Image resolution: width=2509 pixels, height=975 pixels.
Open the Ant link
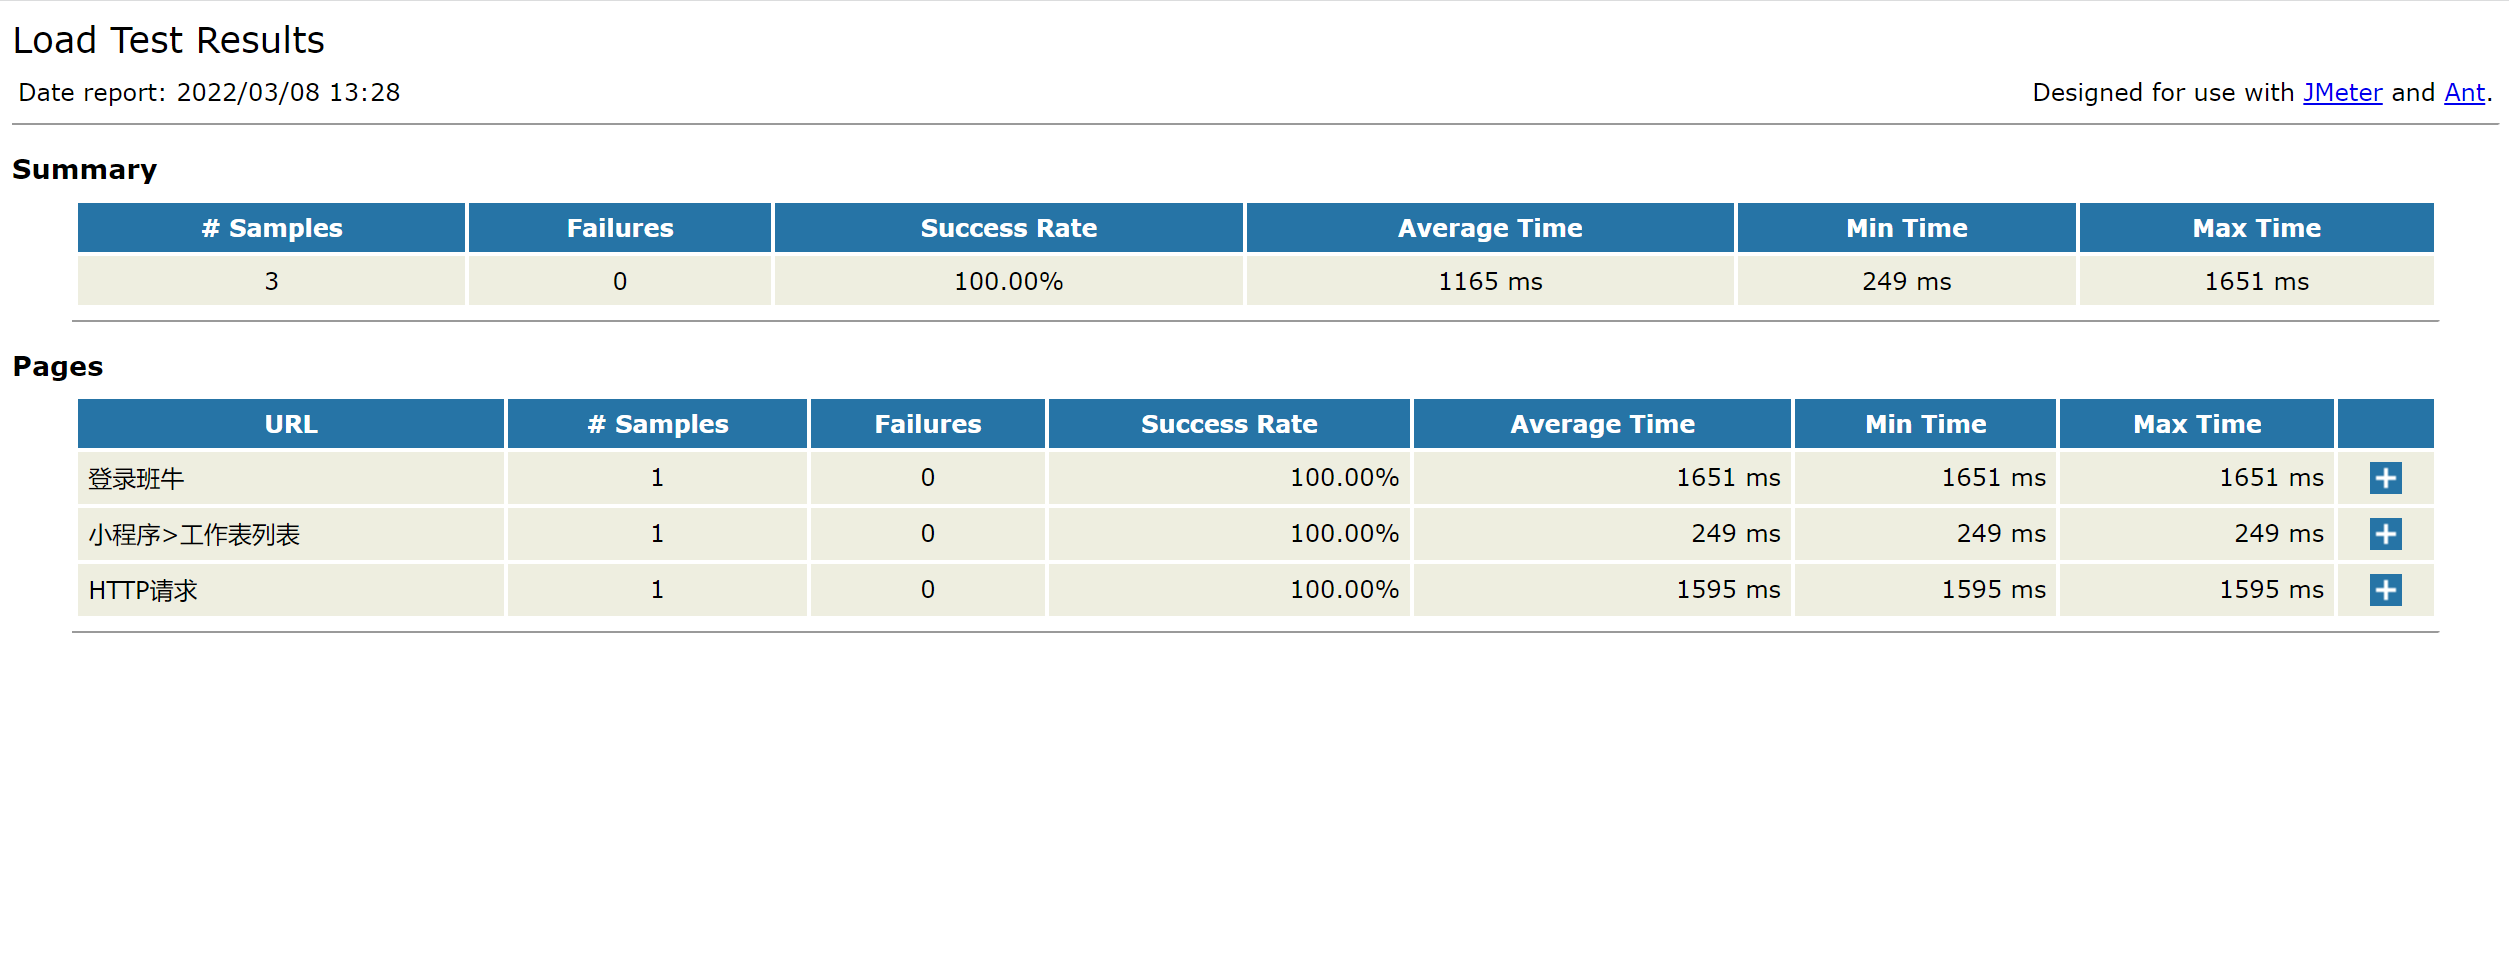[x=2464, y=93]
